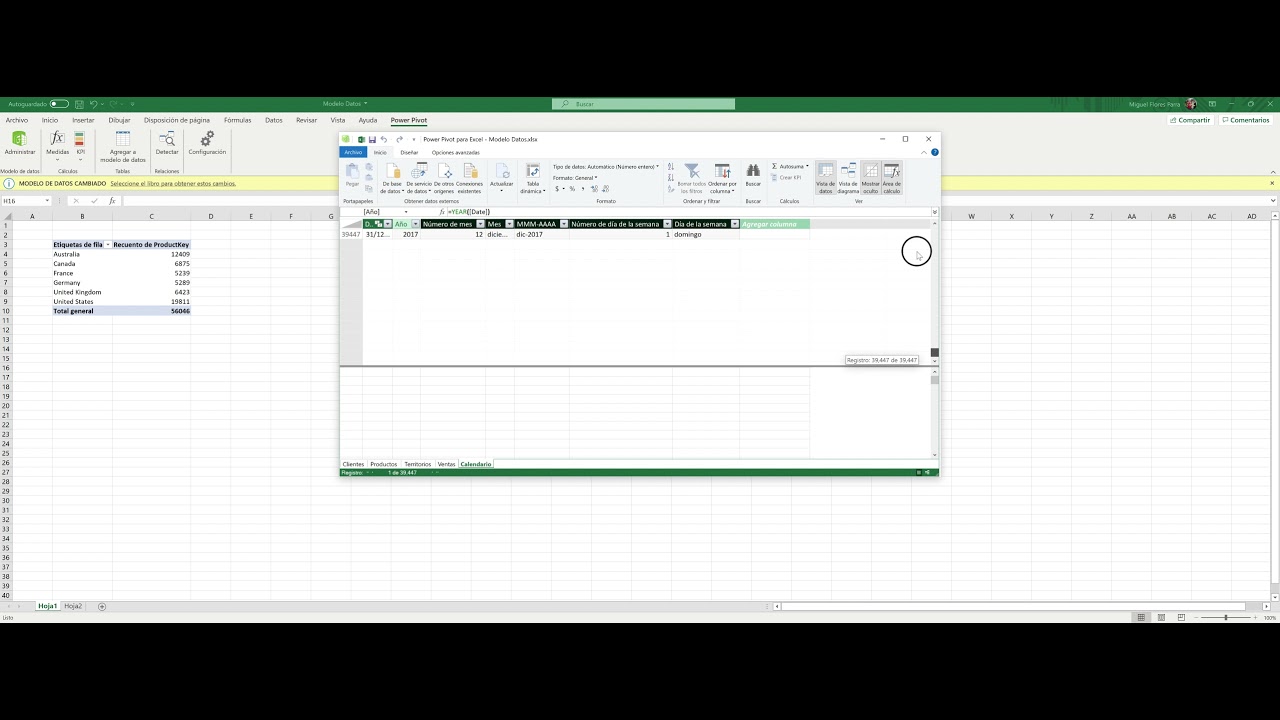Screen dimensions: 1280x720
Task: Open Configuración gear icon
Action: [207, 139]
